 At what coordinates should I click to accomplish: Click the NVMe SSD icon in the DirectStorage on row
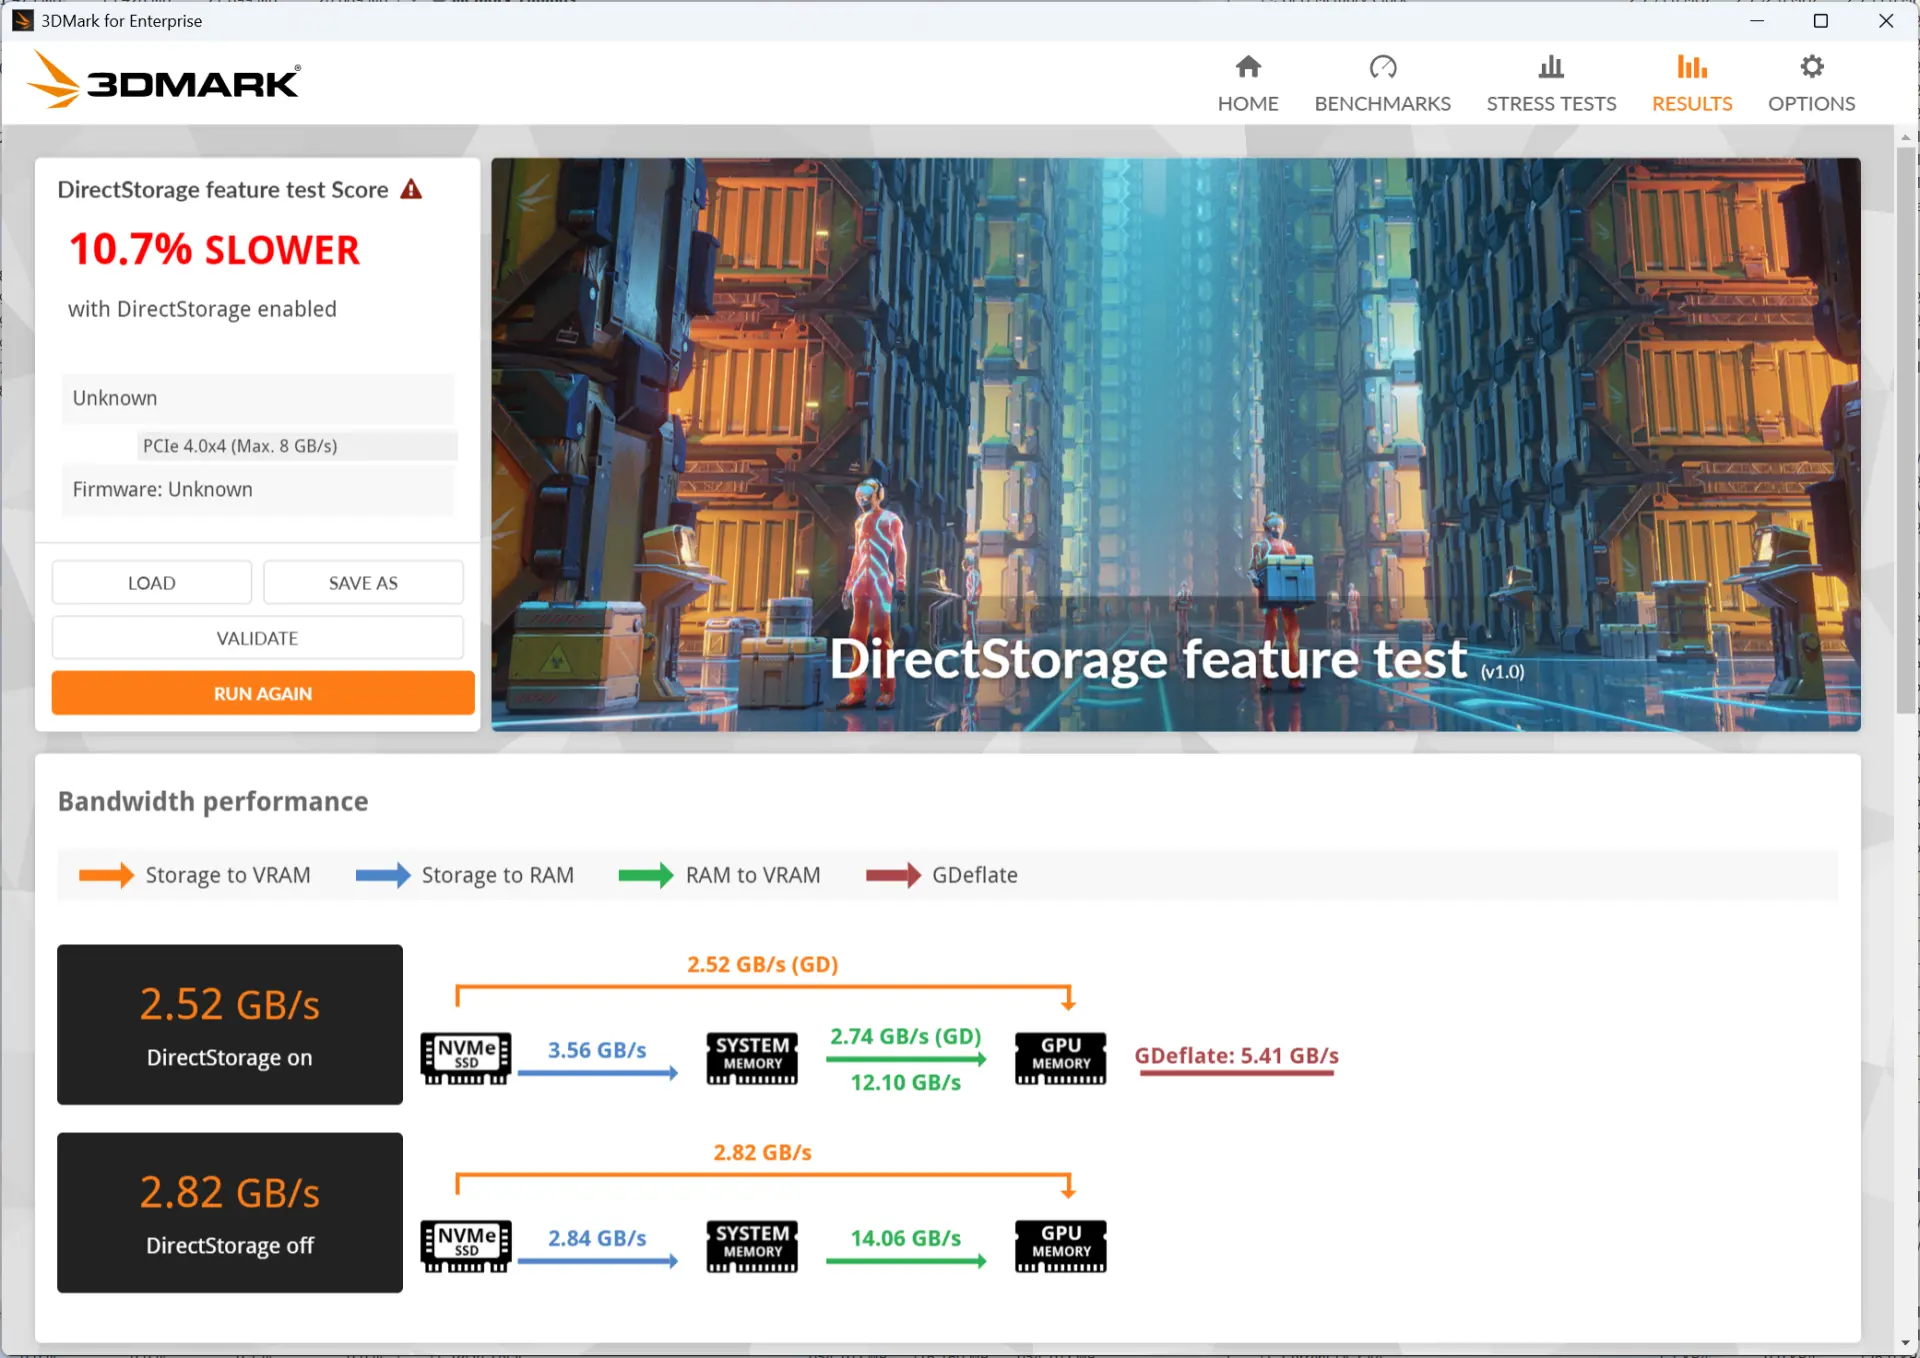pos(466,1058)
